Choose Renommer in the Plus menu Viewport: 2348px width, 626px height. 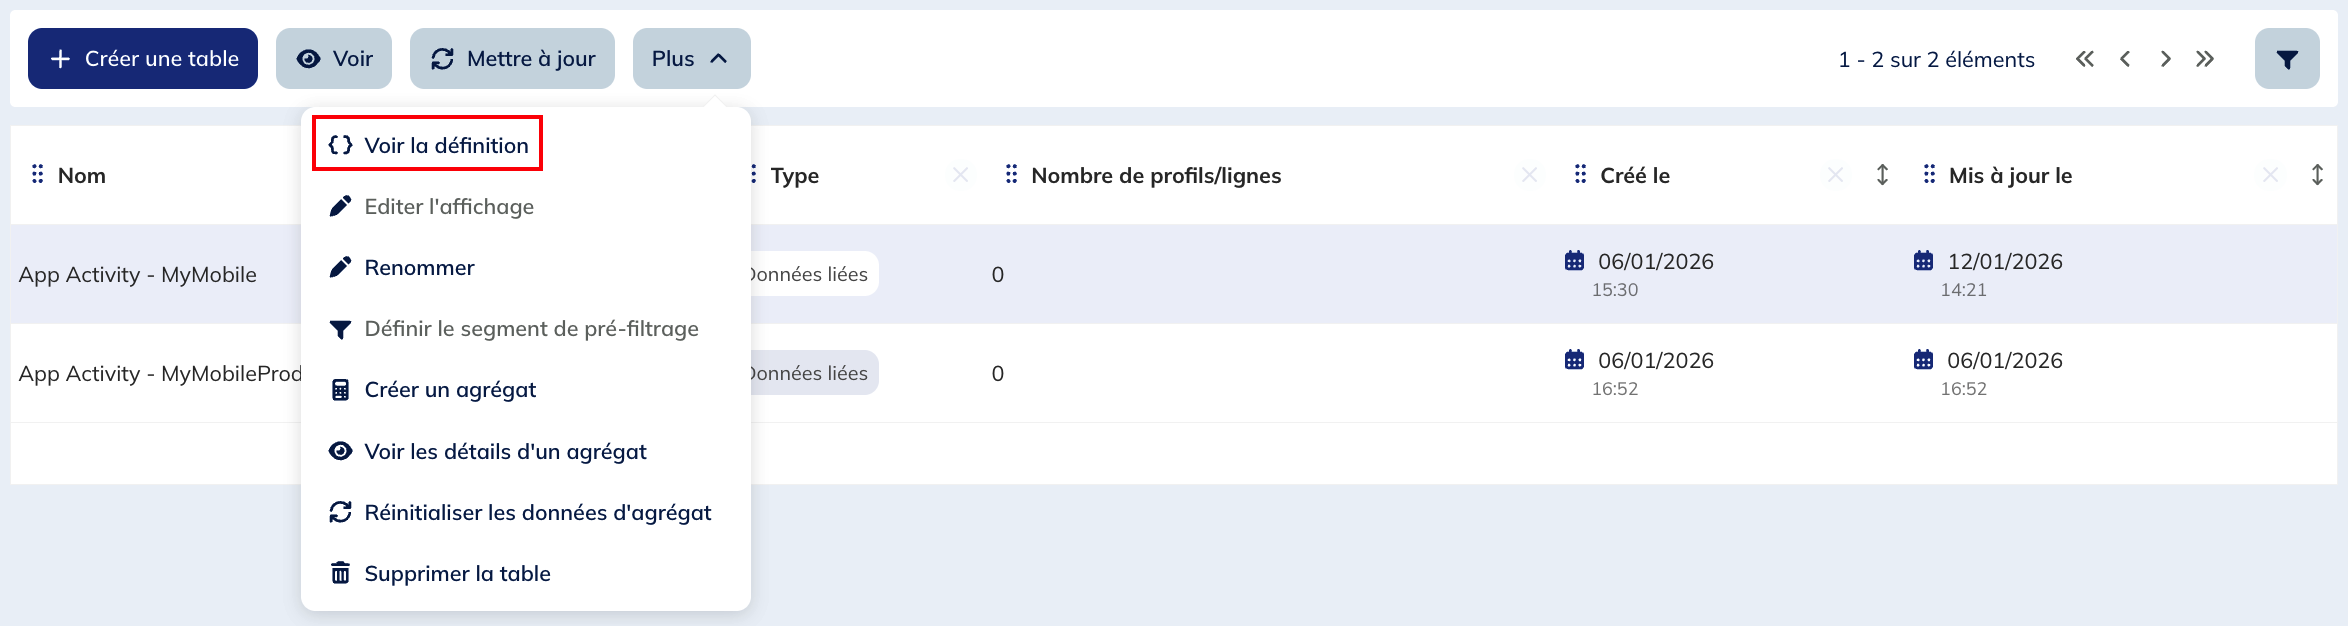coord(420,267)
